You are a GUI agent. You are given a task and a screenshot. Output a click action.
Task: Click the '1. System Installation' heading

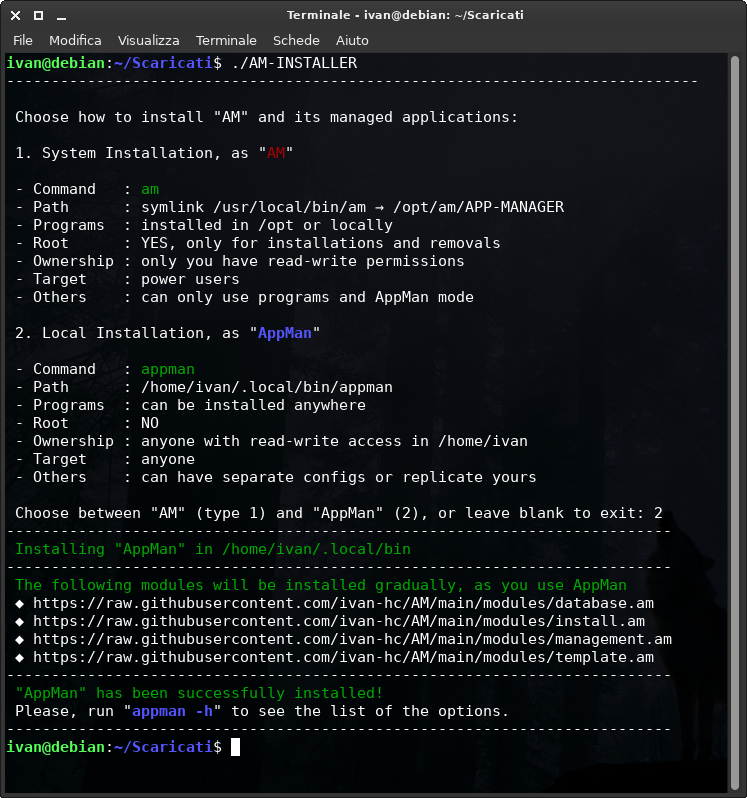(x=154, y=153)
